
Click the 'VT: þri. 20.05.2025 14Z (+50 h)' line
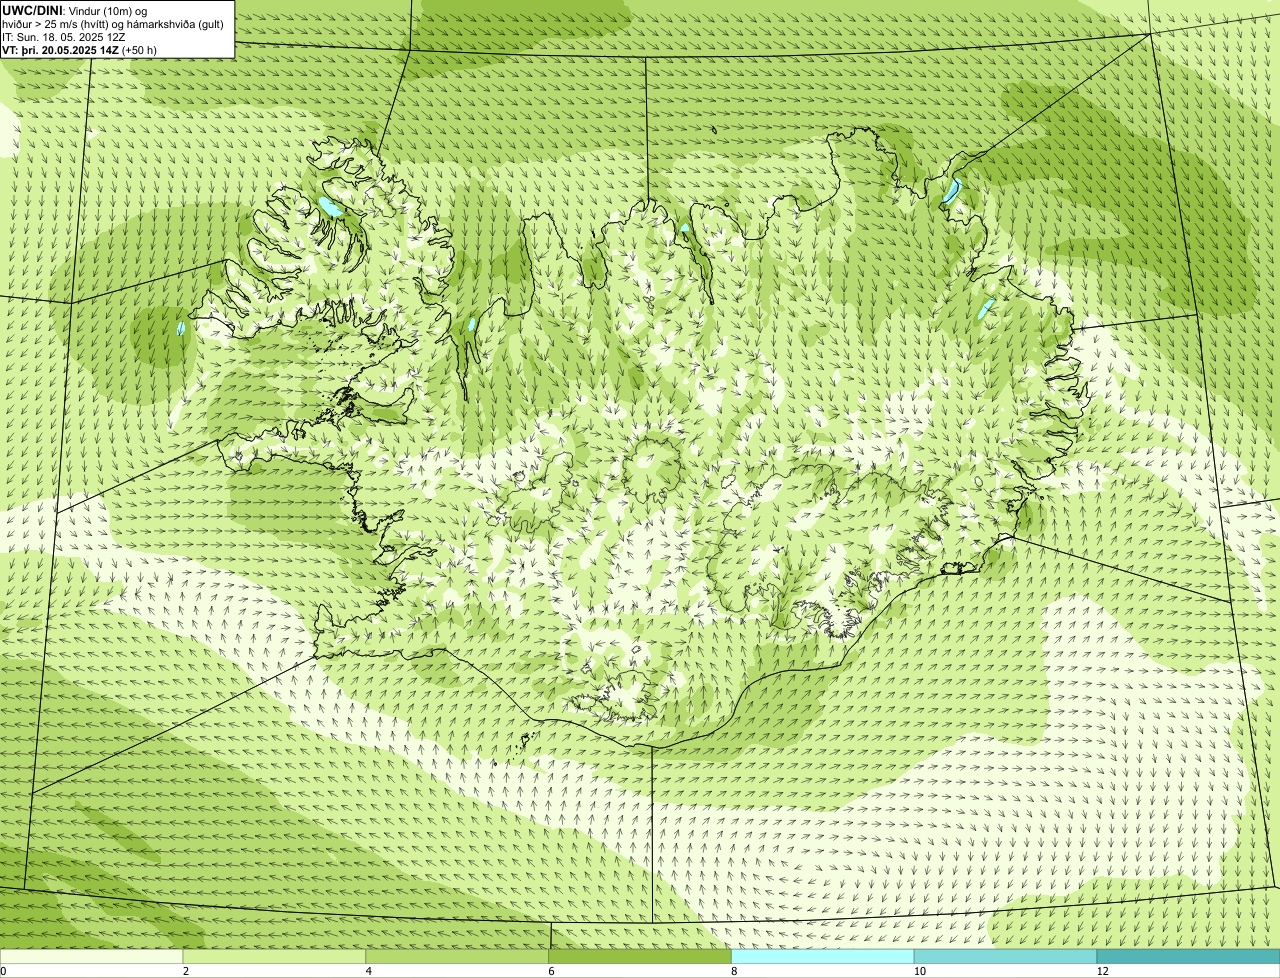point(79,50)
